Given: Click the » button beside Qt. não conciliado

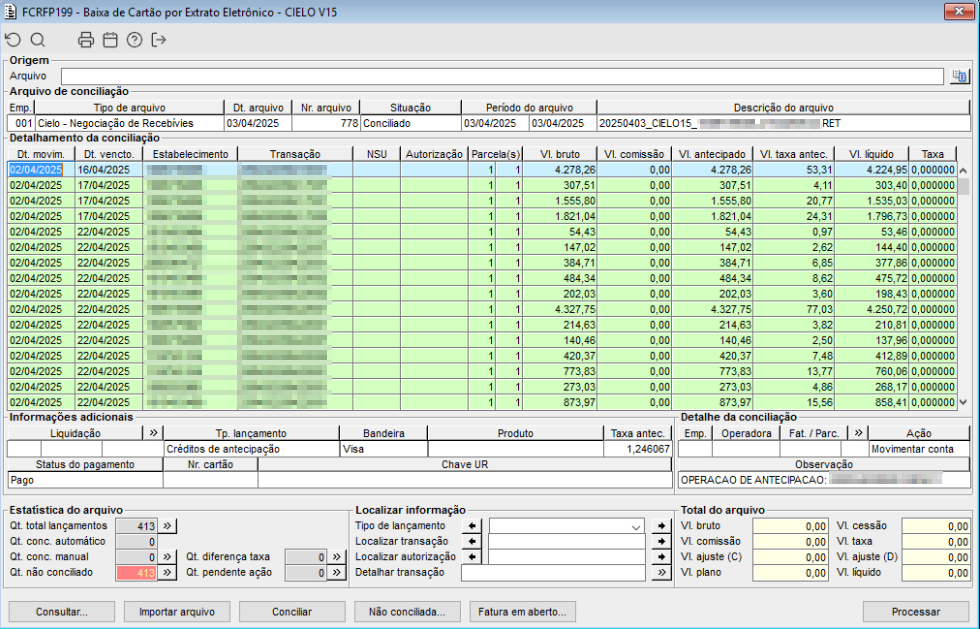Looking at the screenshot, I should pyautogui.click(x=168, y=572).
